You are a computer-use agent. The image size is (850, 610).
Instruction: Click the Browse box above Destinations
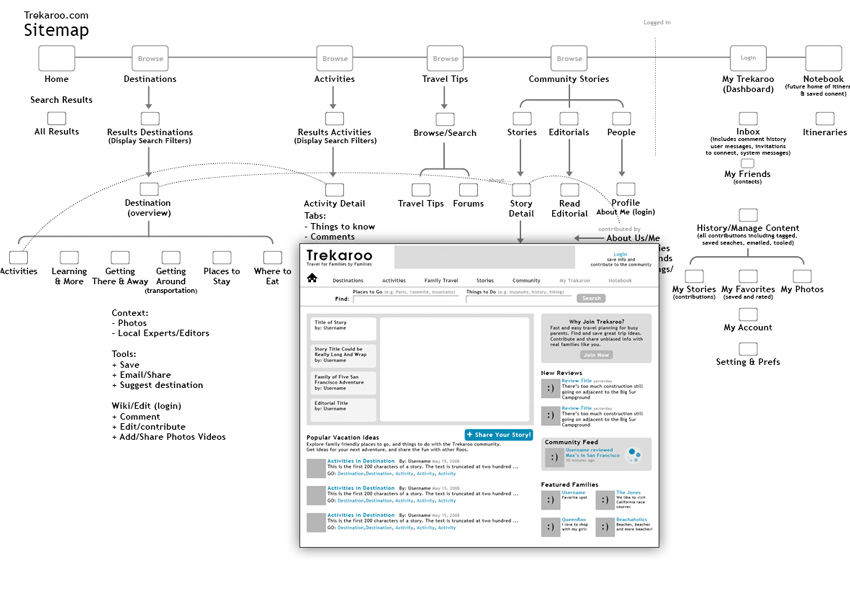click(x=150, y=58)
